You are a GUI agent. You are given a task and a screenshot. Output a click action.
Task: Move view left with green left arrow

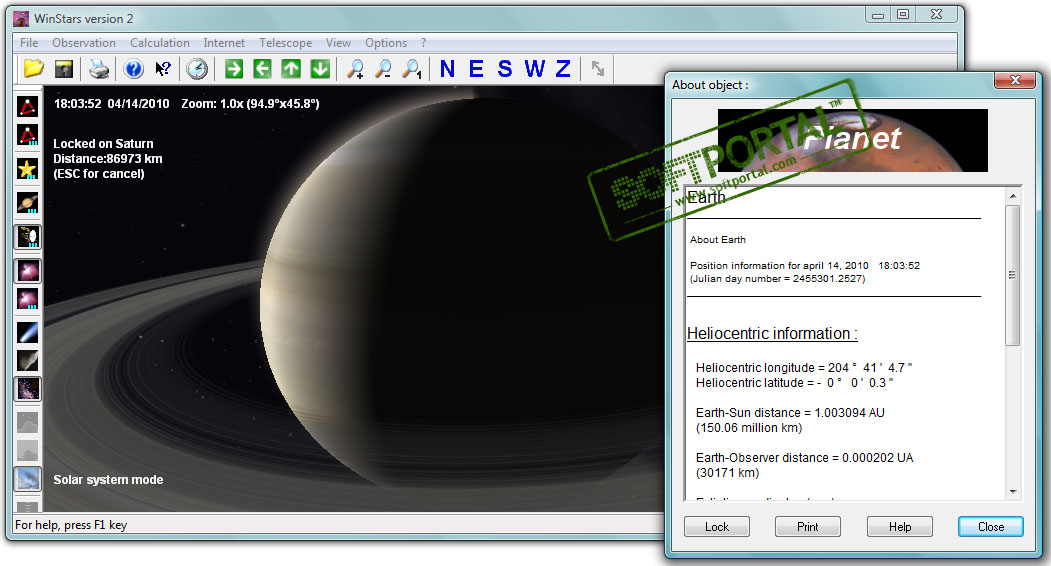pyautogui.click(x=262, y=68)
